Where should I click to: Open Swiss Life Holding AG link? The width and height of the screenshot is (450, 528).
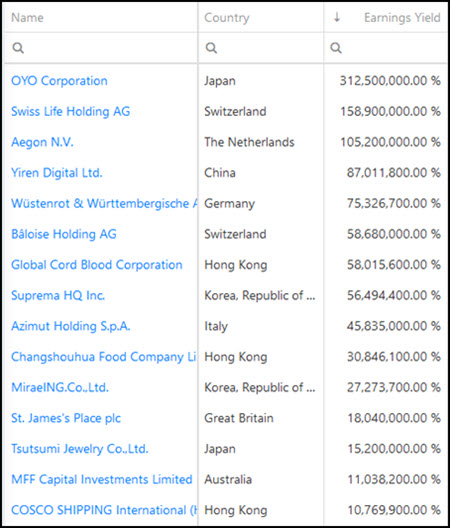pos(70,111)
